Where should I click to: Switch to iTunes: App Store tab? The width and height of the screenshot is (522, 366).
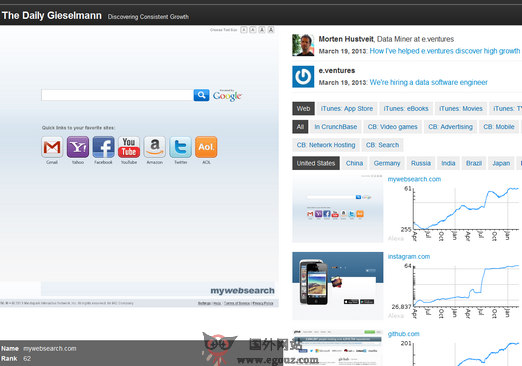pos(347,109)
